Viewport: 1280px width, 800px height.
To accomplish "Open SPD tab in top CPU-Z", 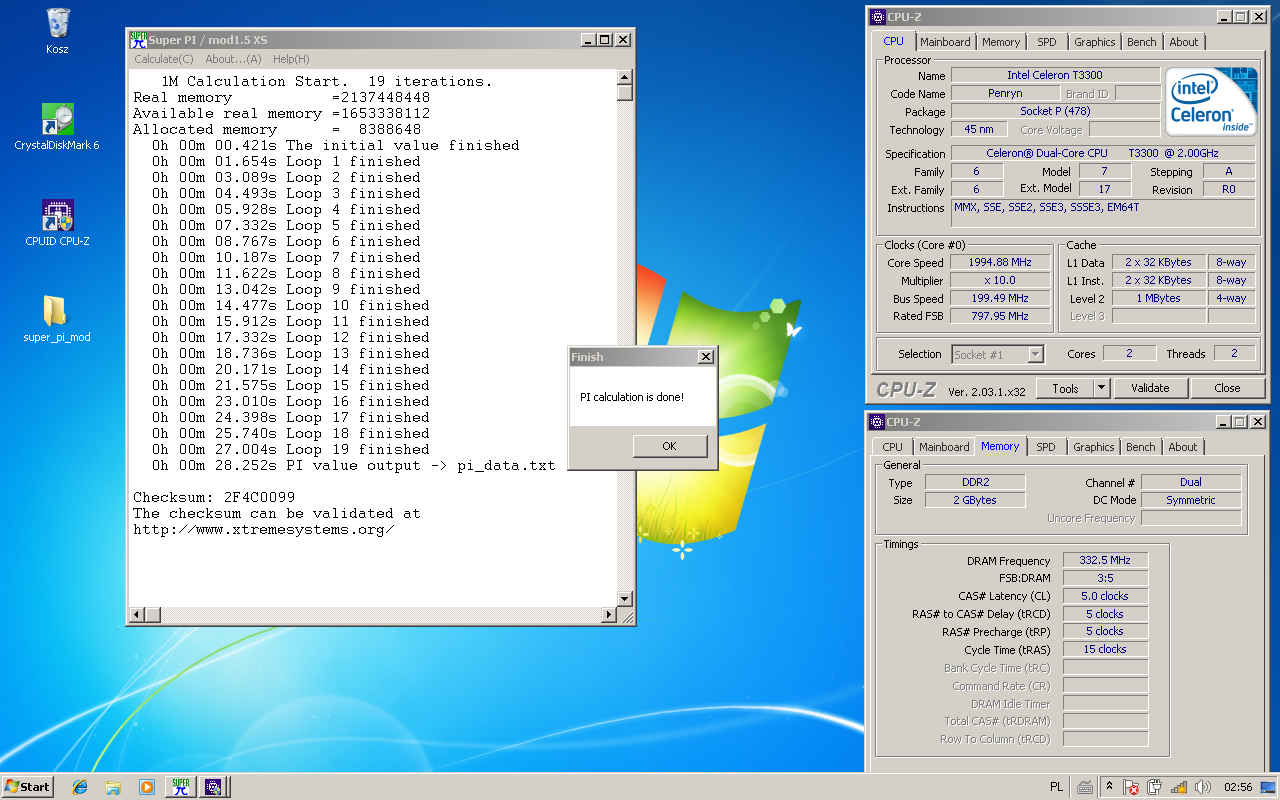I will [1046, 42].
